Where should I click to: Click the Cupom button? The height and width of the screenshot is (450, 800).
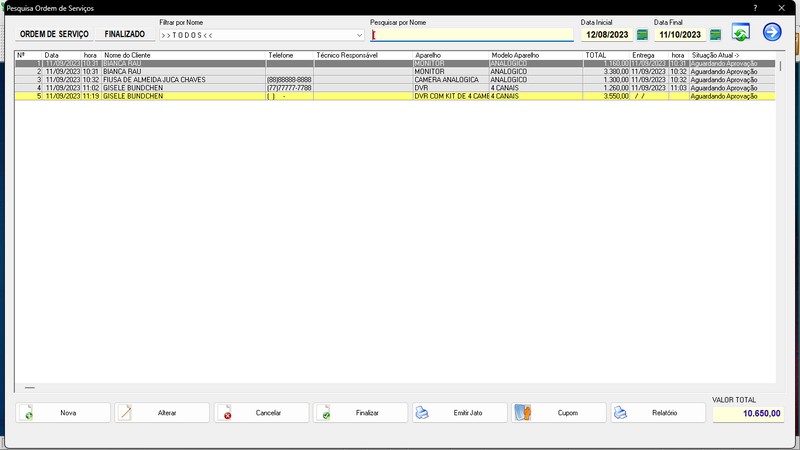click(559, 413)
